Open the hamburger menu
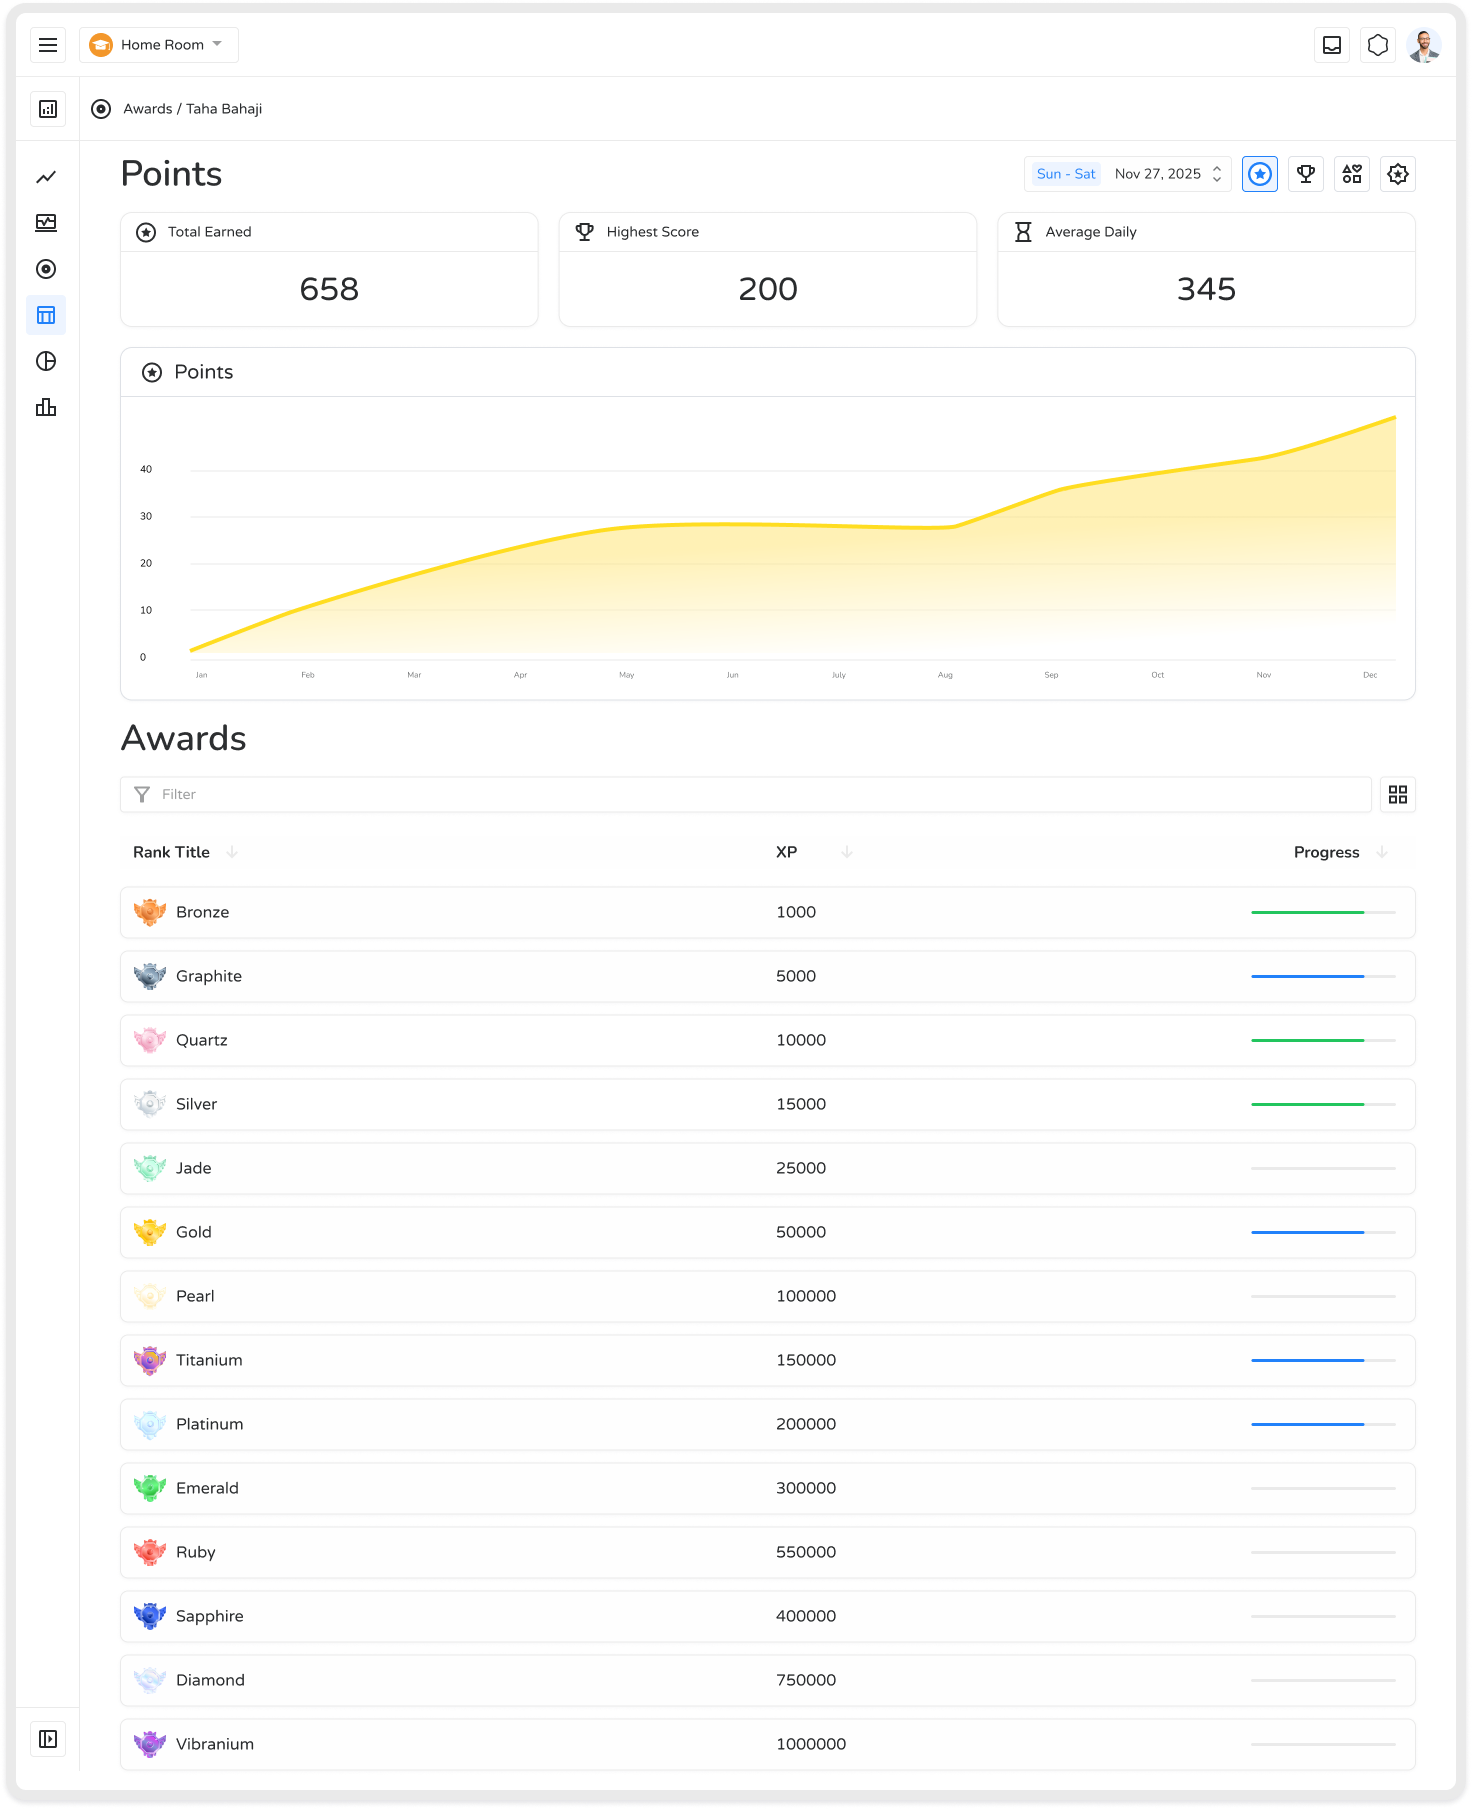The image size is (1472, 1809). coord(47,45)
